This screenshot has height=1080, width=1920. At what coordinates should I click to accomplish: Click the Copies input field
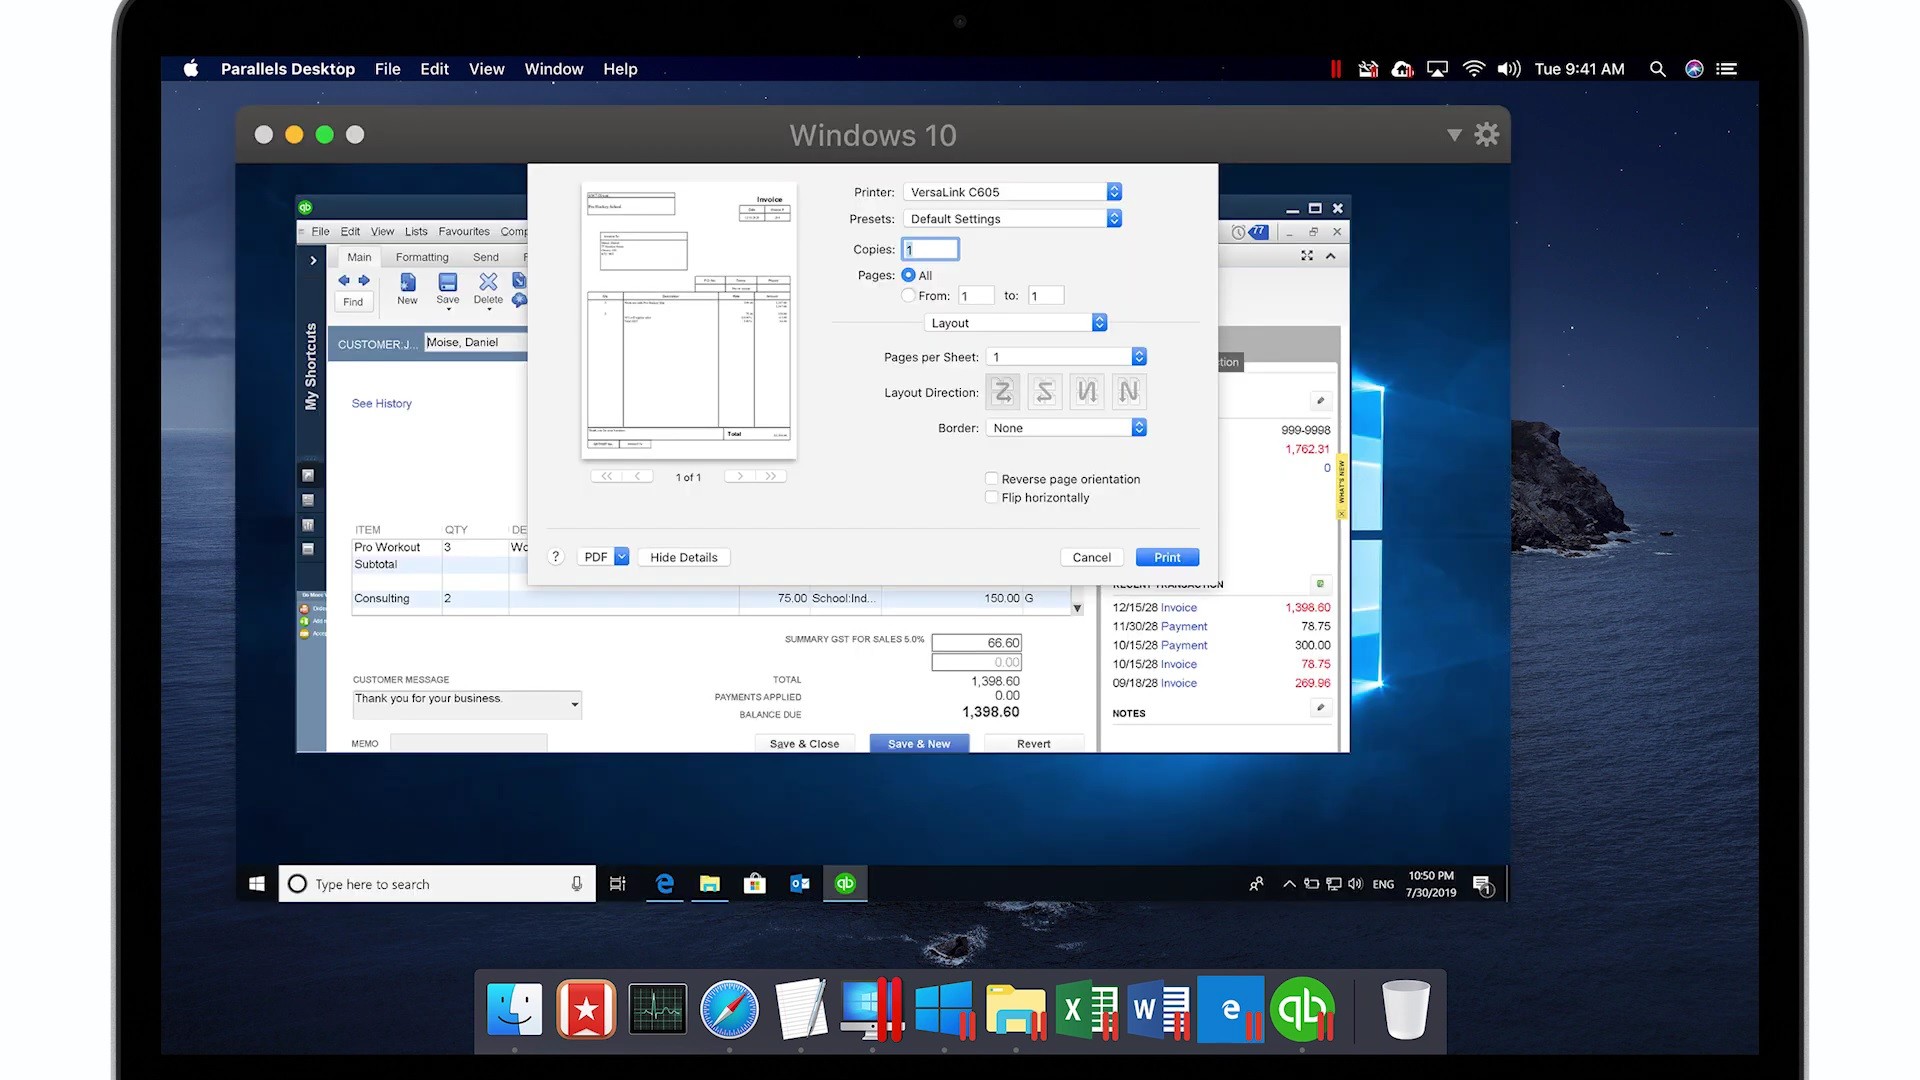click(x=930, y=249)
